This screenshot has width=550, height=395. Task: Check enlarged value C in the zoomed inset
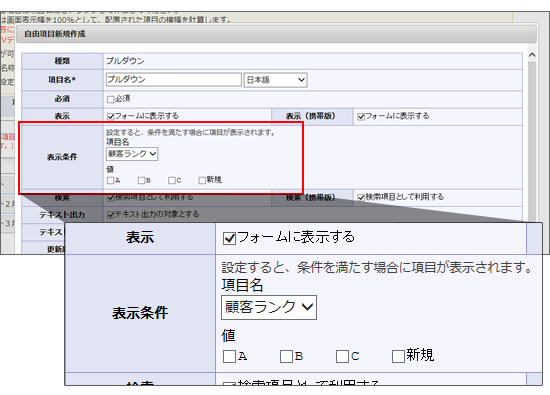tap(342, 356)
